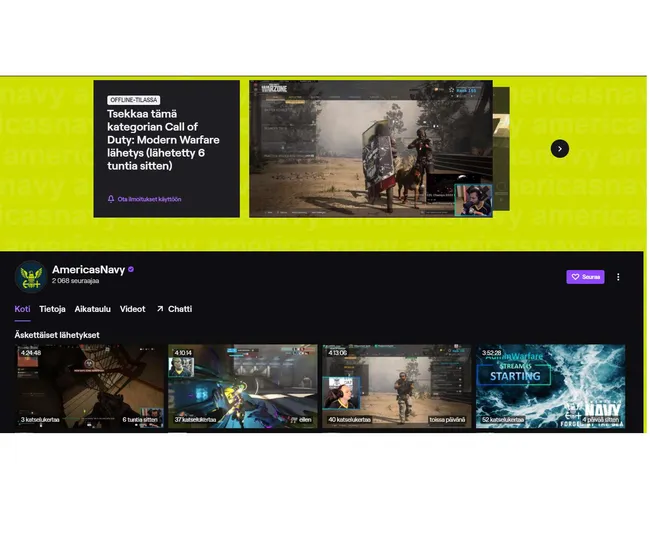Open the Aikataulu tab
650x536 pixels.
[x=92, y=309]
